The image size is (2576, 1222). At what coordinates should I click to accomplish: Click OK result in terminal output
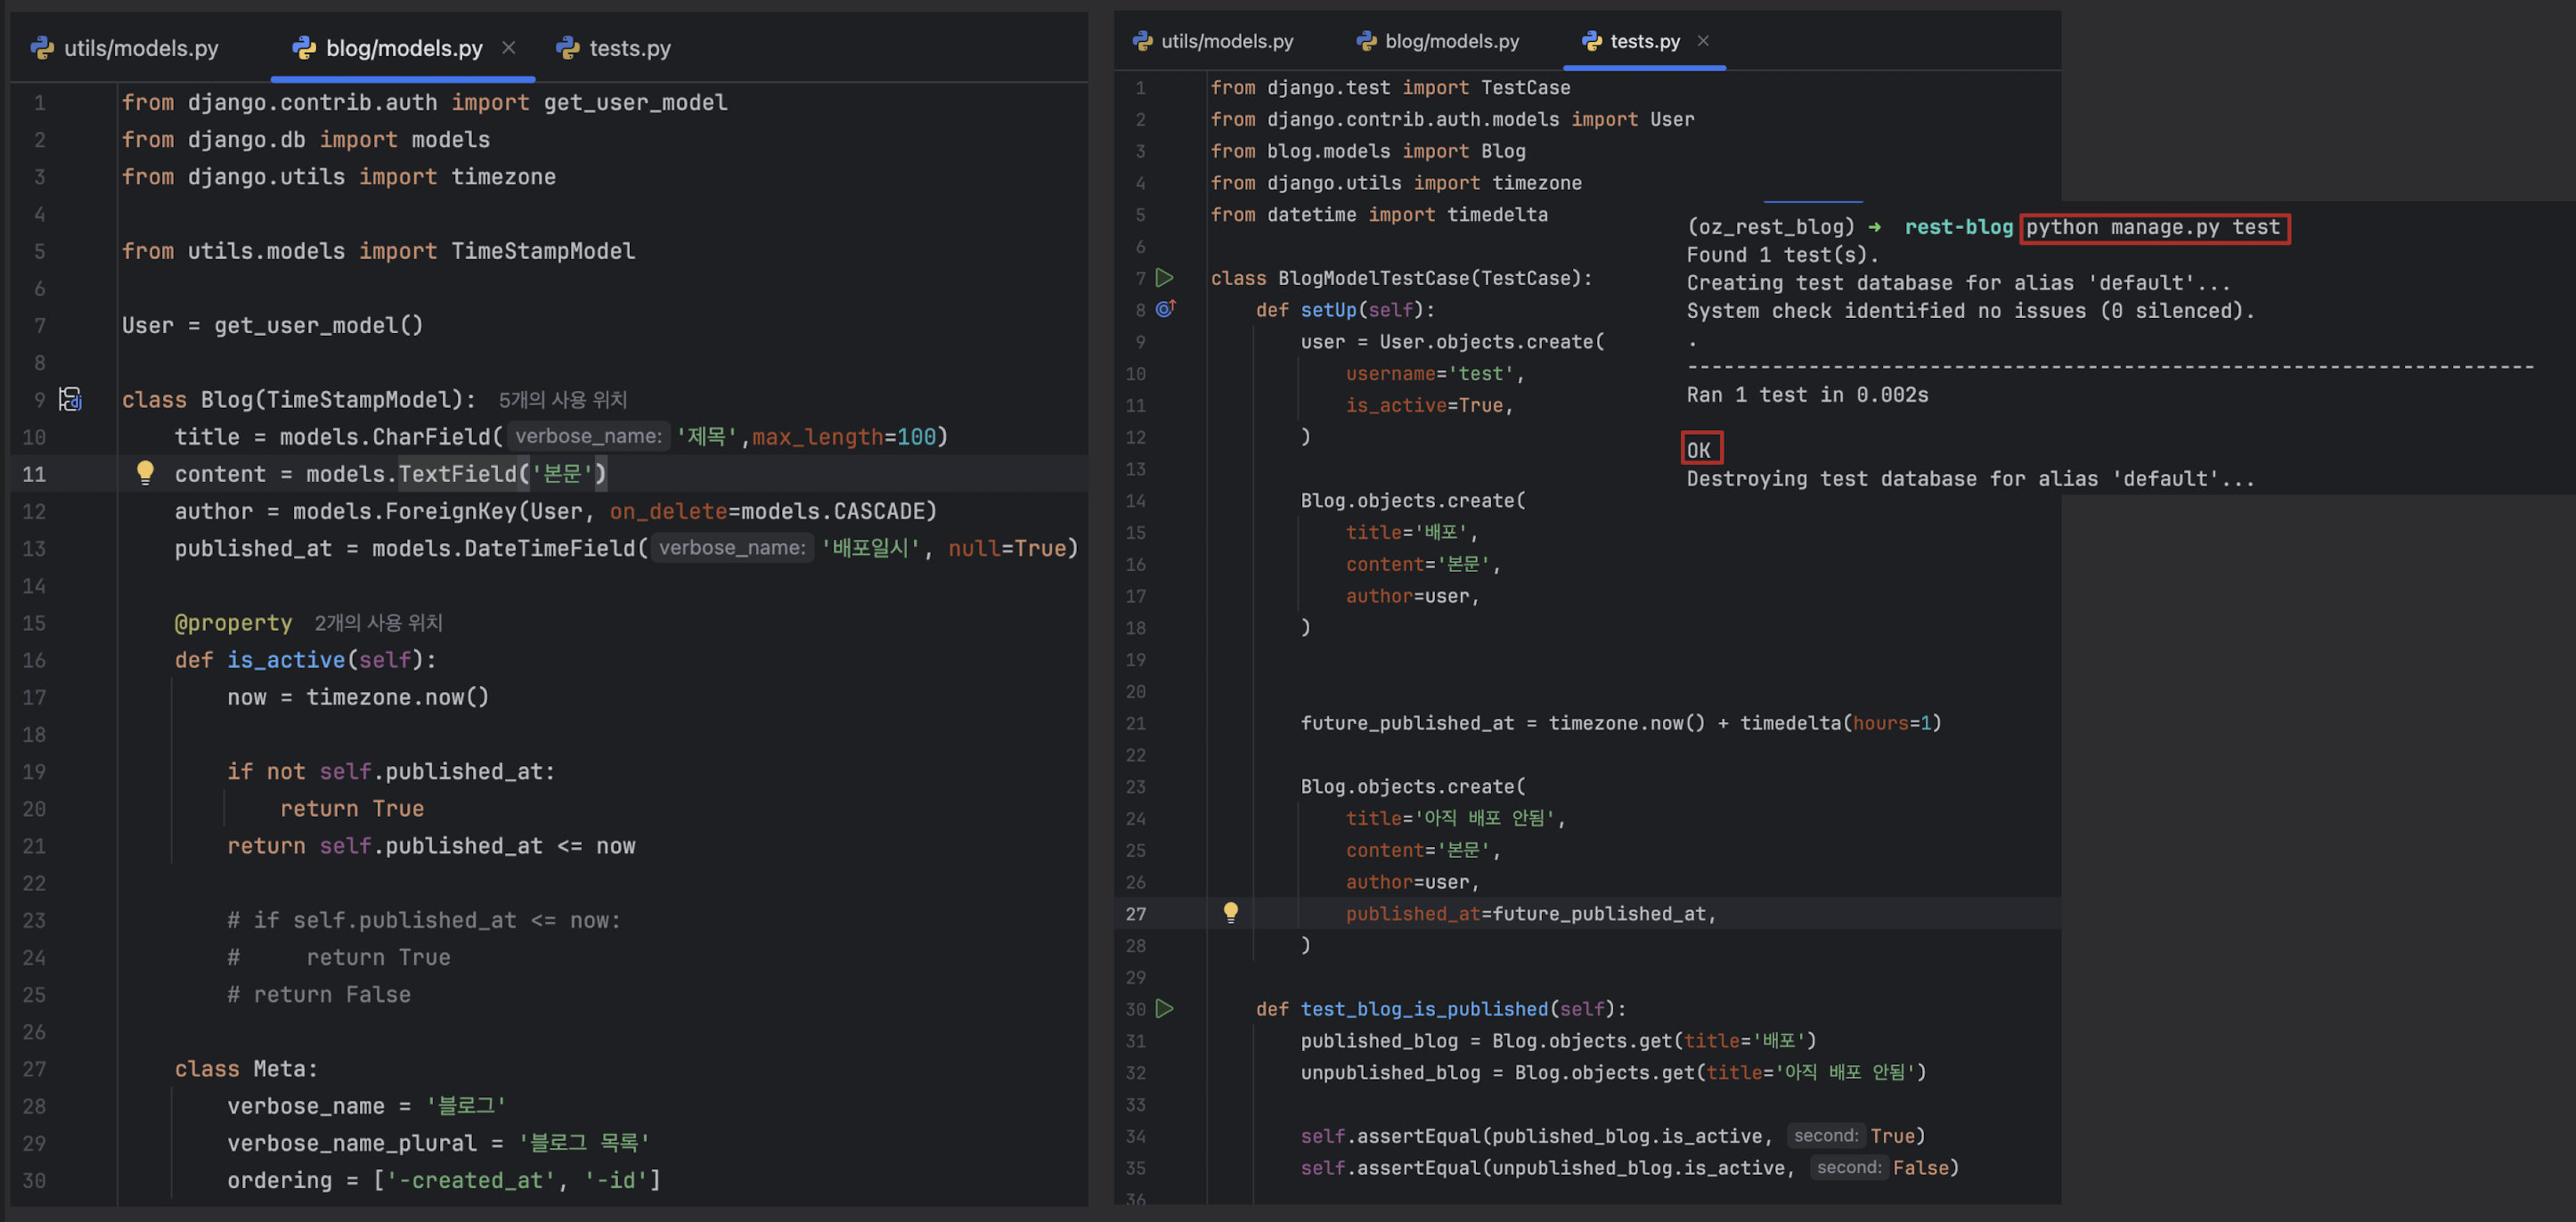pos(1699,450)
